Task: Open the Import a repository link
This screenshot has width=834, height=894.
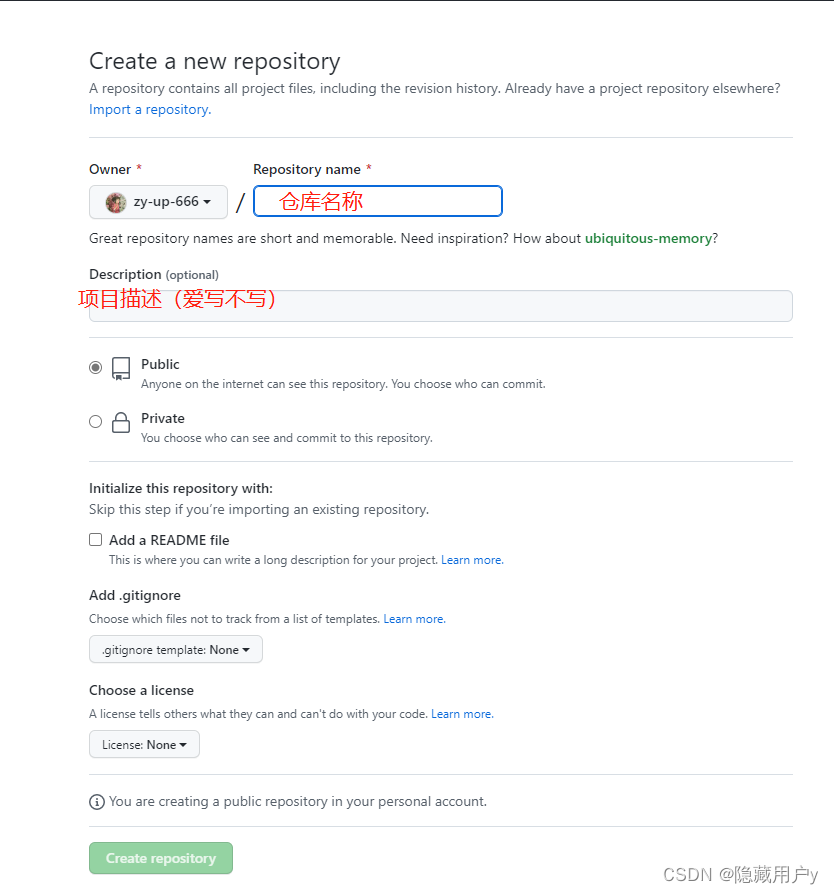Action: pyautogui.click(x=147, y=109)
